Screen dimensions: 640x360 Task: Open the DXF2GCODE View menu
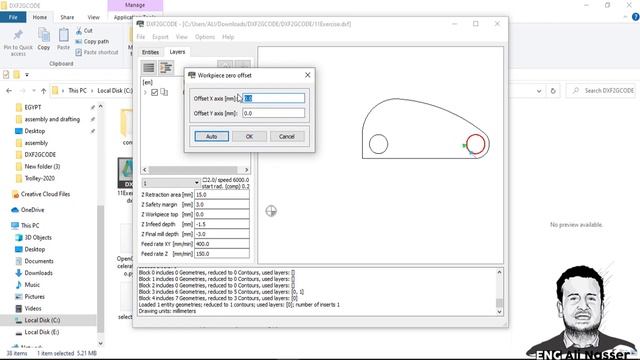click(x=182, y=37)
